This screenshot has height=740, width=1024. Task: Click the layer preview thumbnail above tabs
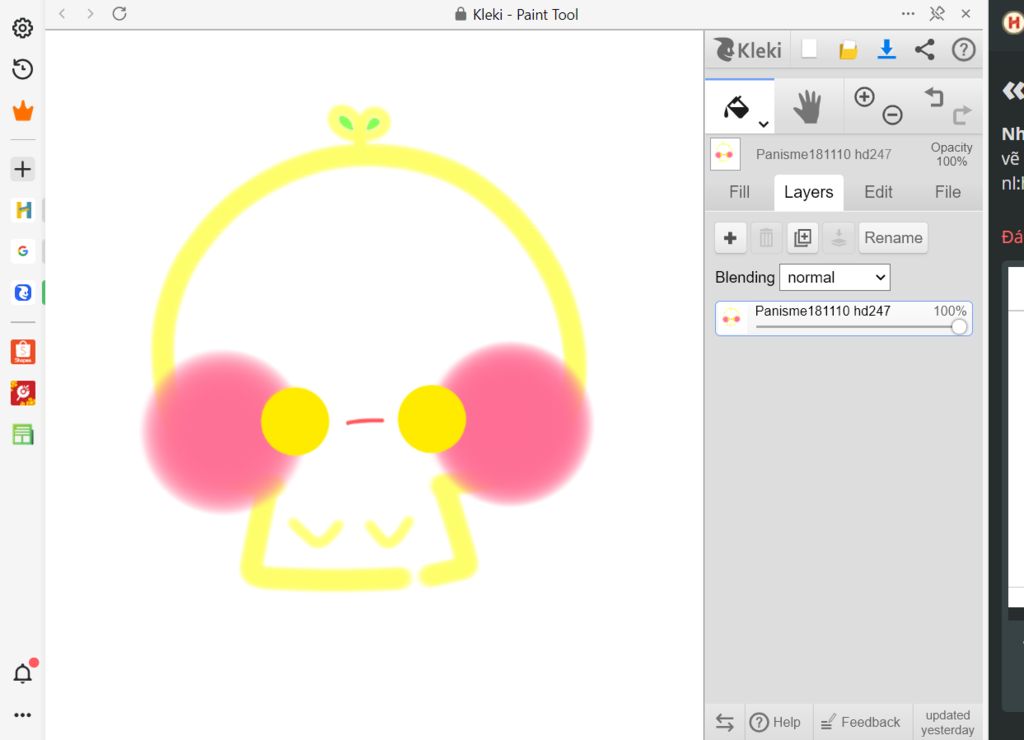725,154
